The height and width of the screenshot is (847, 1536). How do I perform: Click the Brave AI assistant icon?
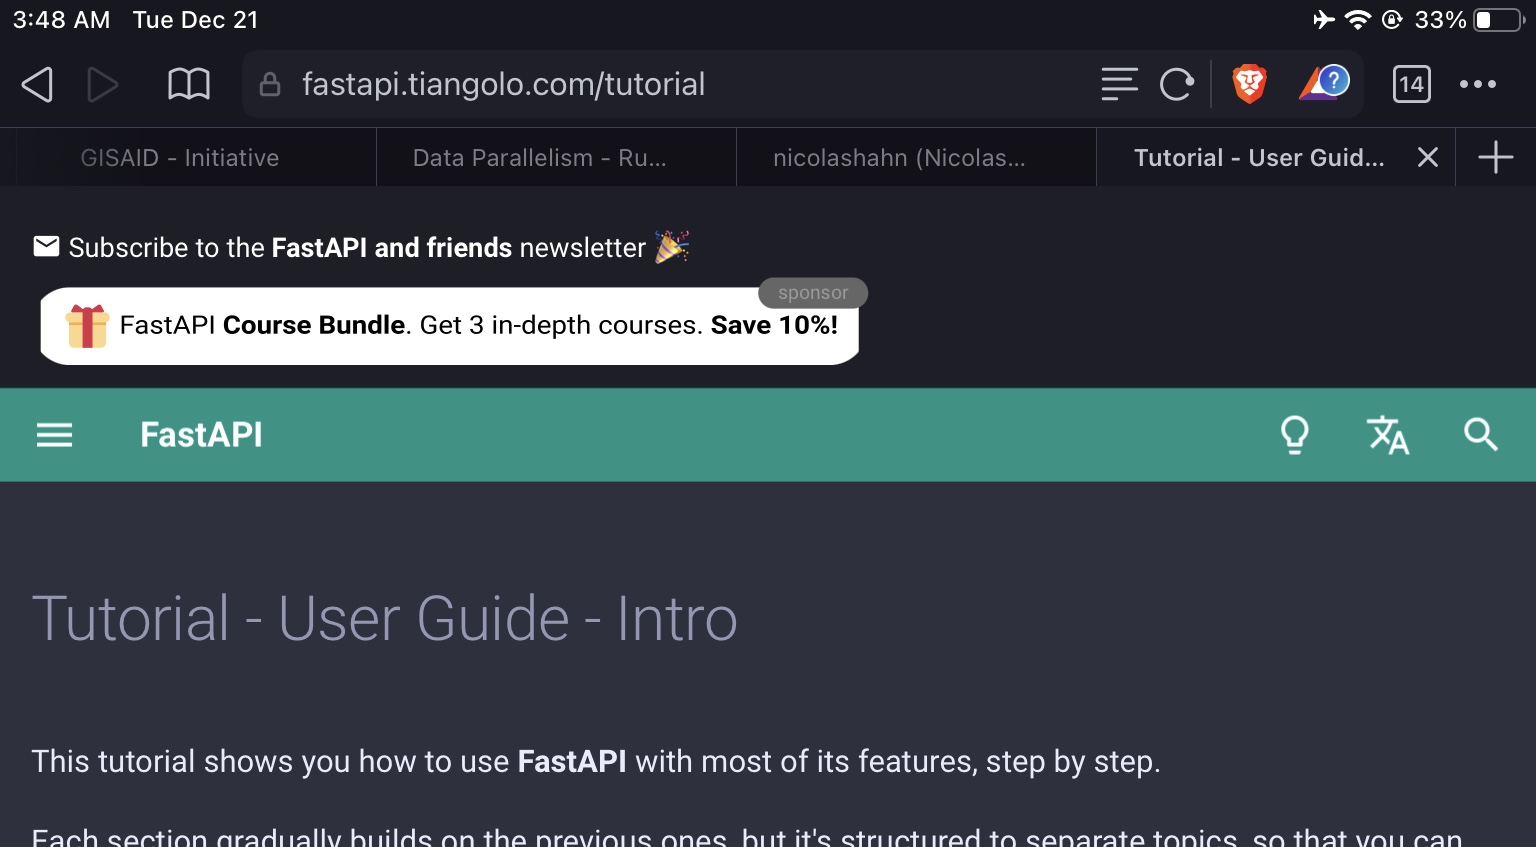pos(1322,84)
